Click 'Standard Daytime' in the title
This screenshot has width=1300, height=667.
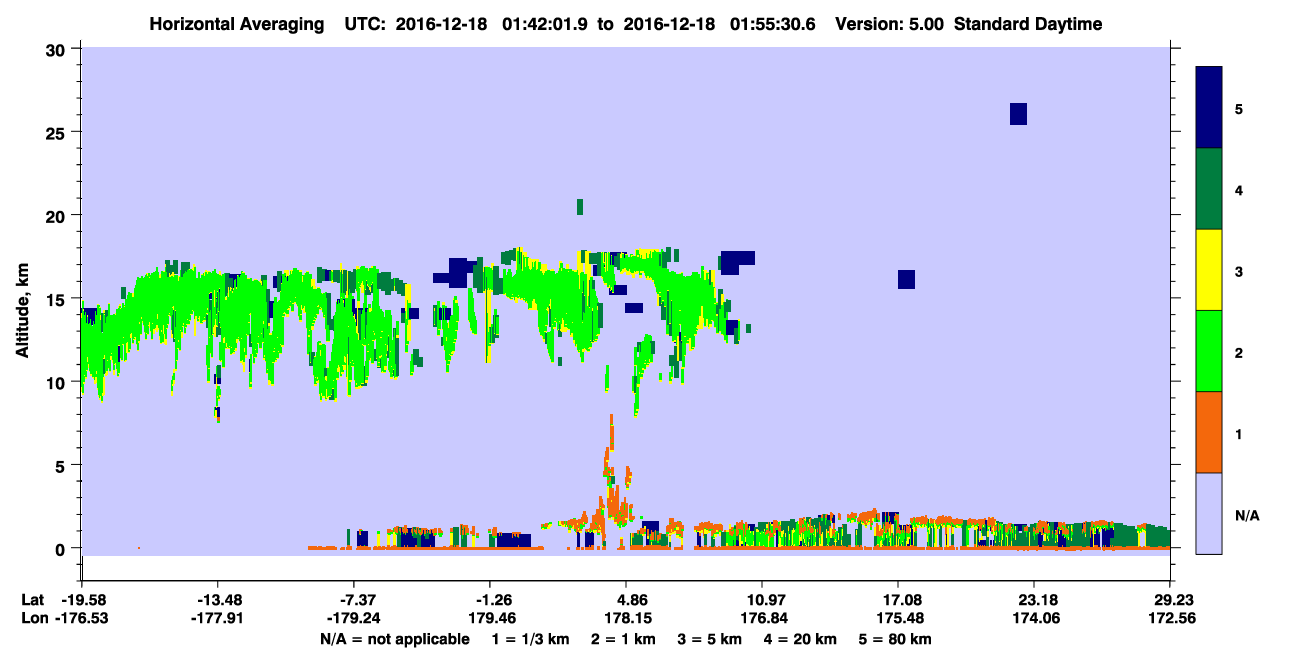pos(1028,24)
